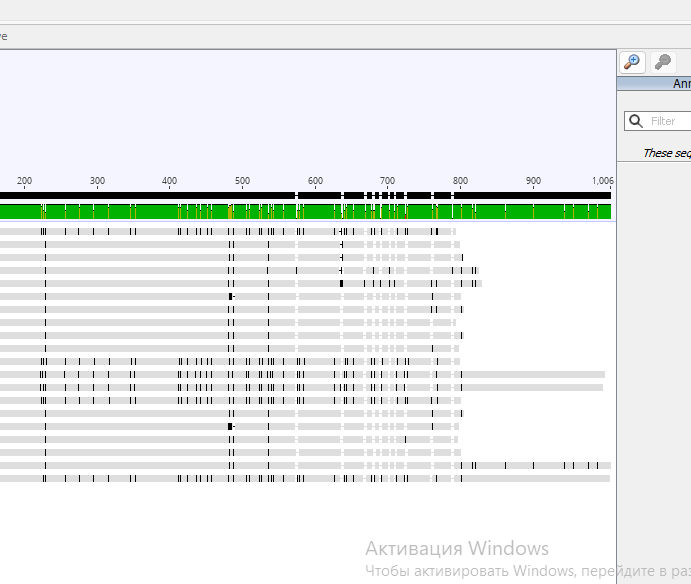Select the first sequence row in alignment
691x584 pixels.
pyautogui.click(x=228, y=231)
